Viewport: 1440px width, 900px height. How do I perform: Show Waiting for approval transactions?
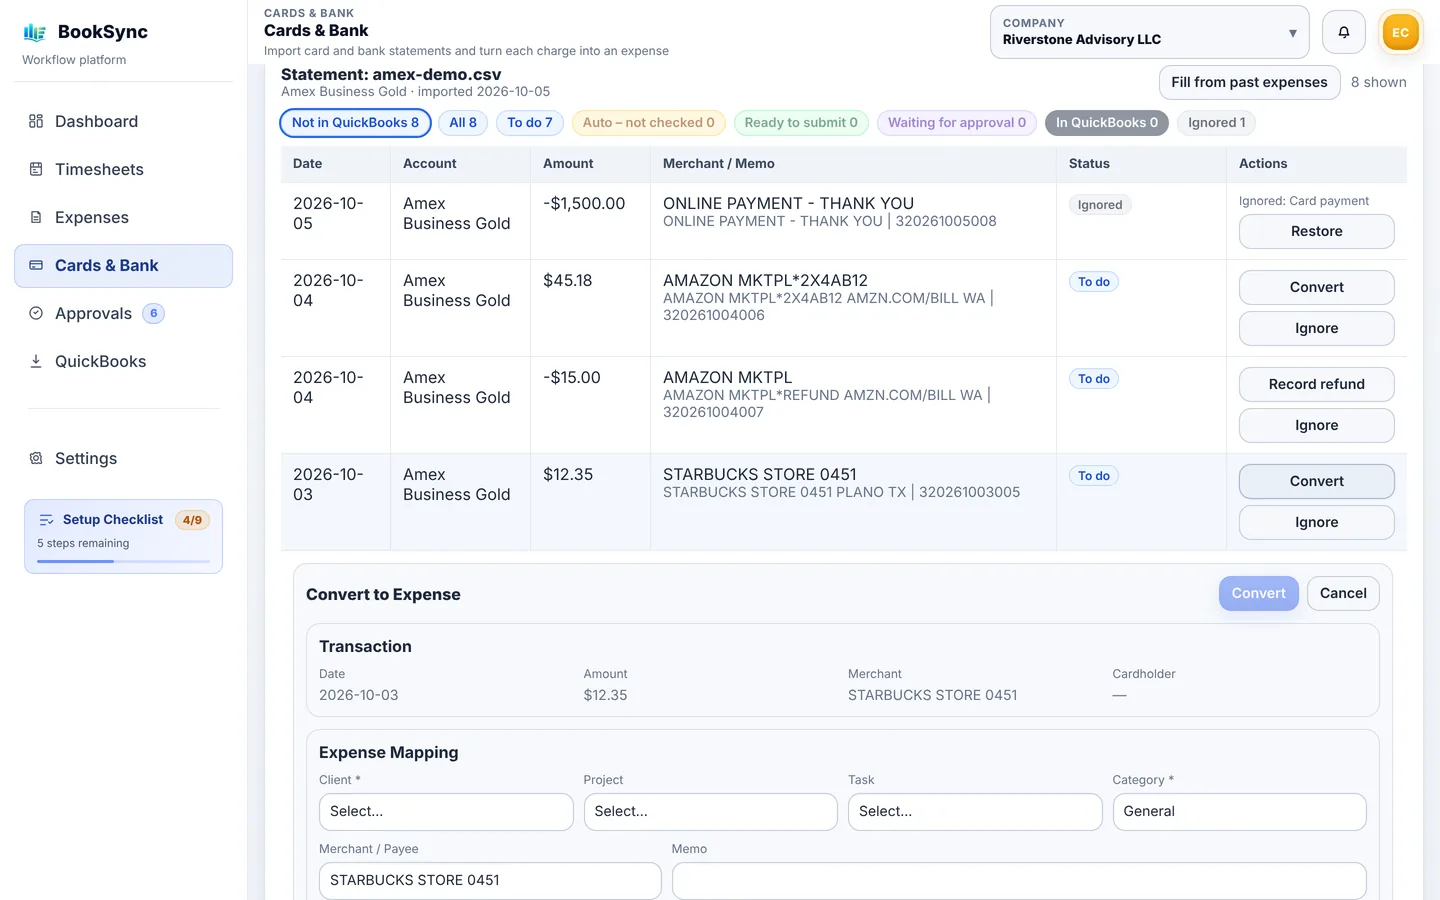pyautogui.click(x=957, y=123)
